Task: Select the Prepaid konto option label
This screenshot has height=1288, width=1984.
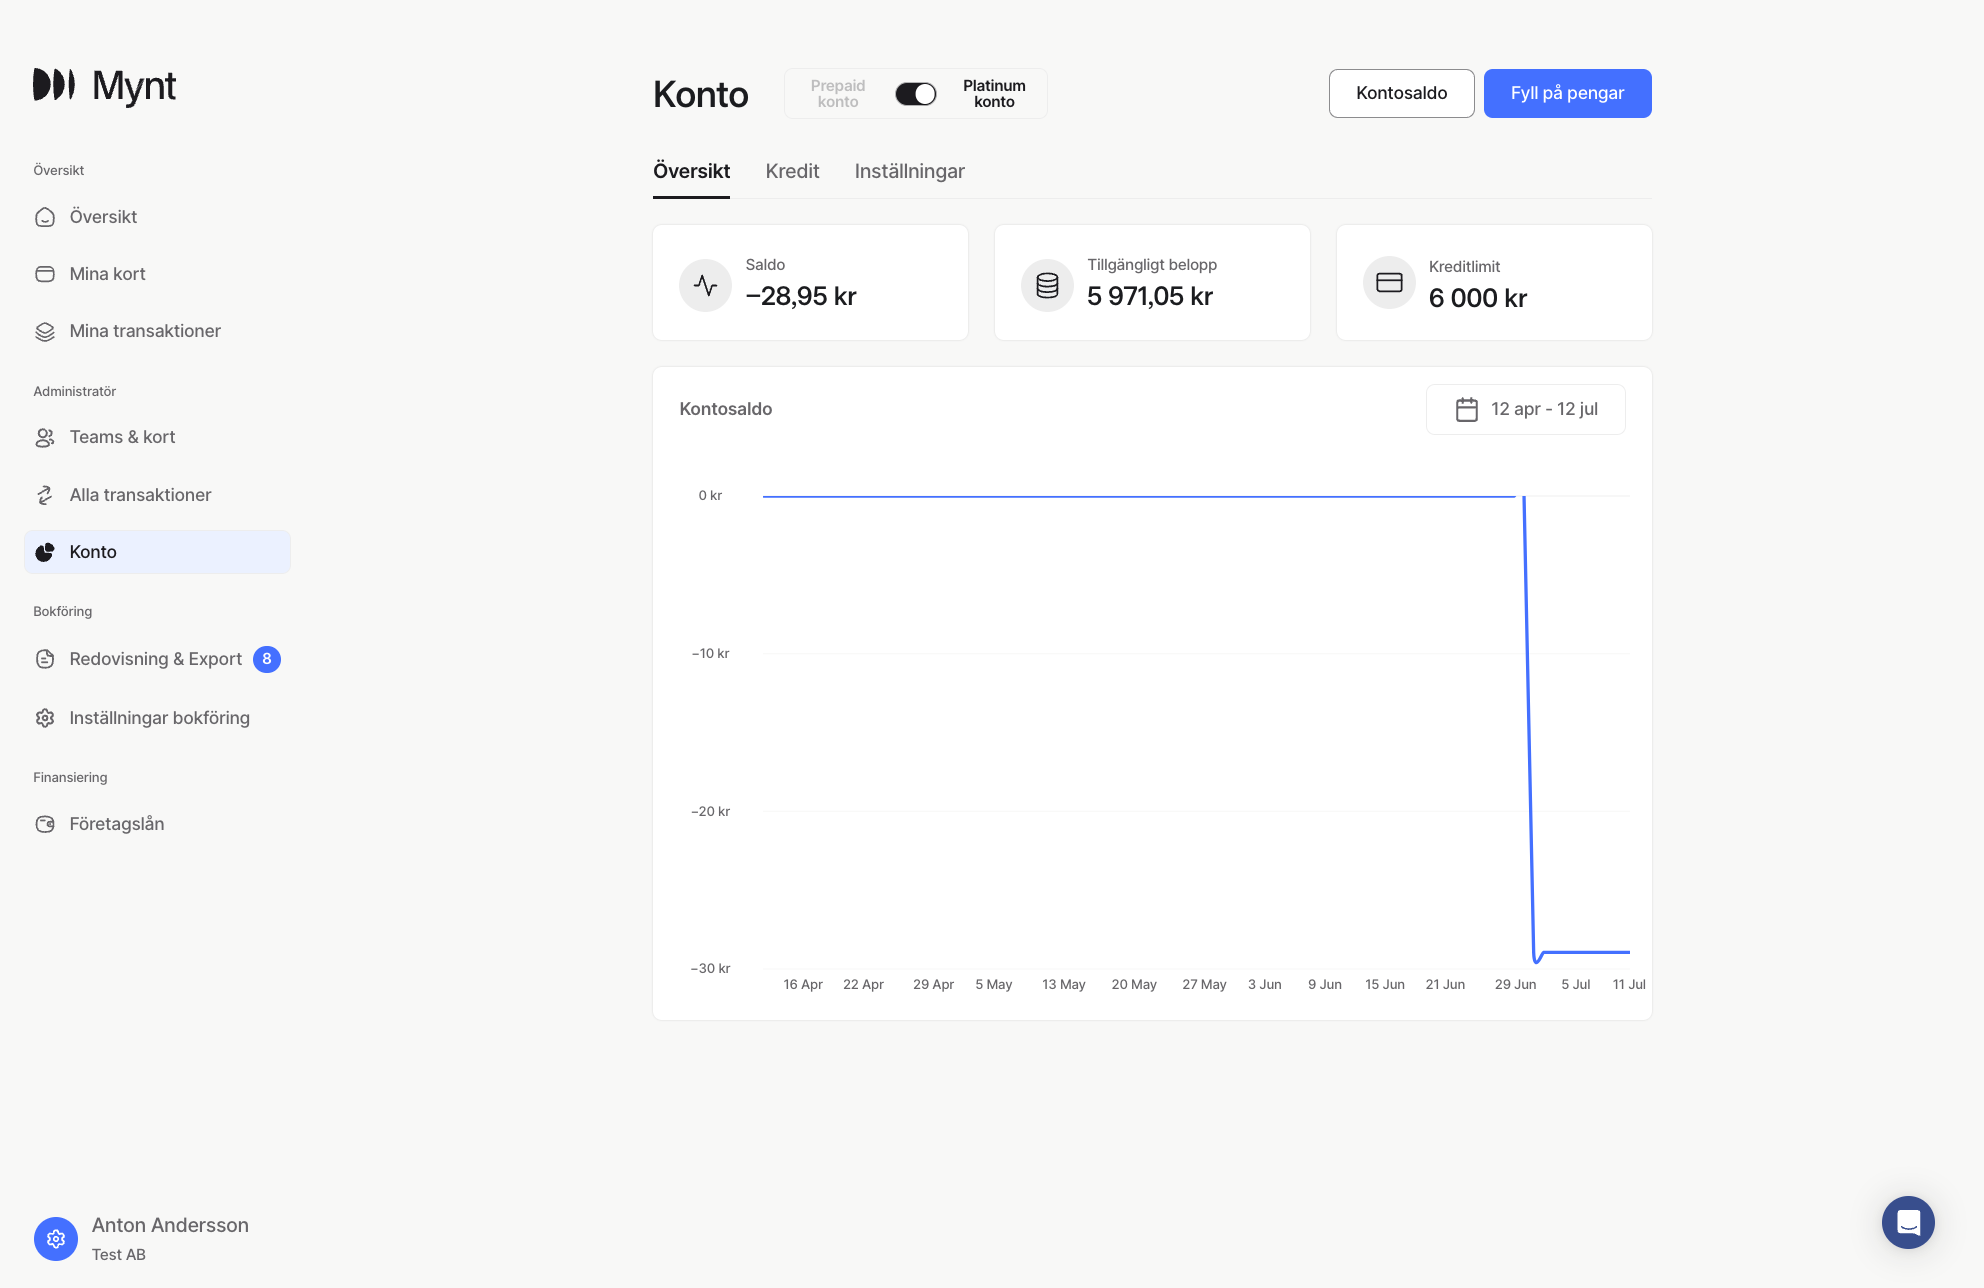Action: (837, 94)
